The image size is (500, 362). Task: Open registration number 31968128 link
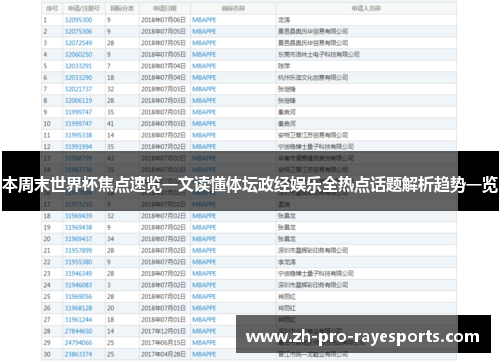coord(78,308)
